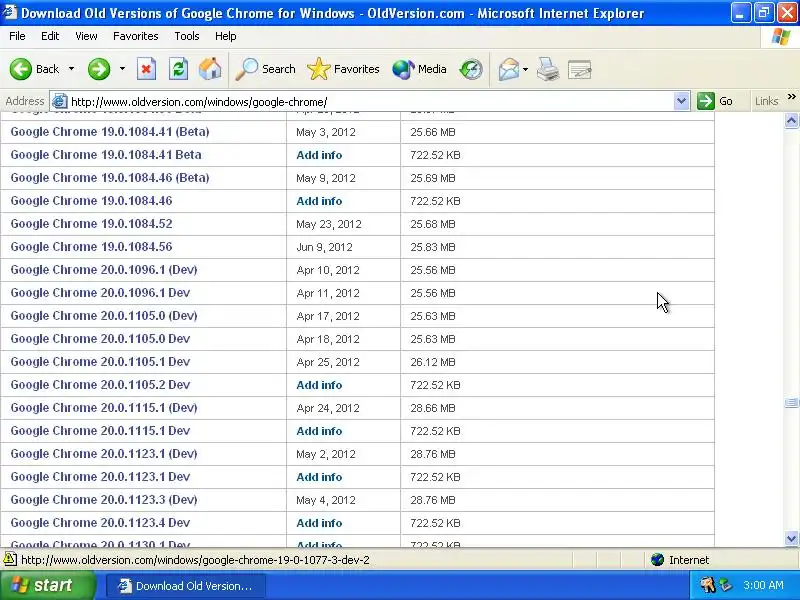Open the Favorites star in the toolbar
Viewport: 800px width, 600px height.
(343, 69)
